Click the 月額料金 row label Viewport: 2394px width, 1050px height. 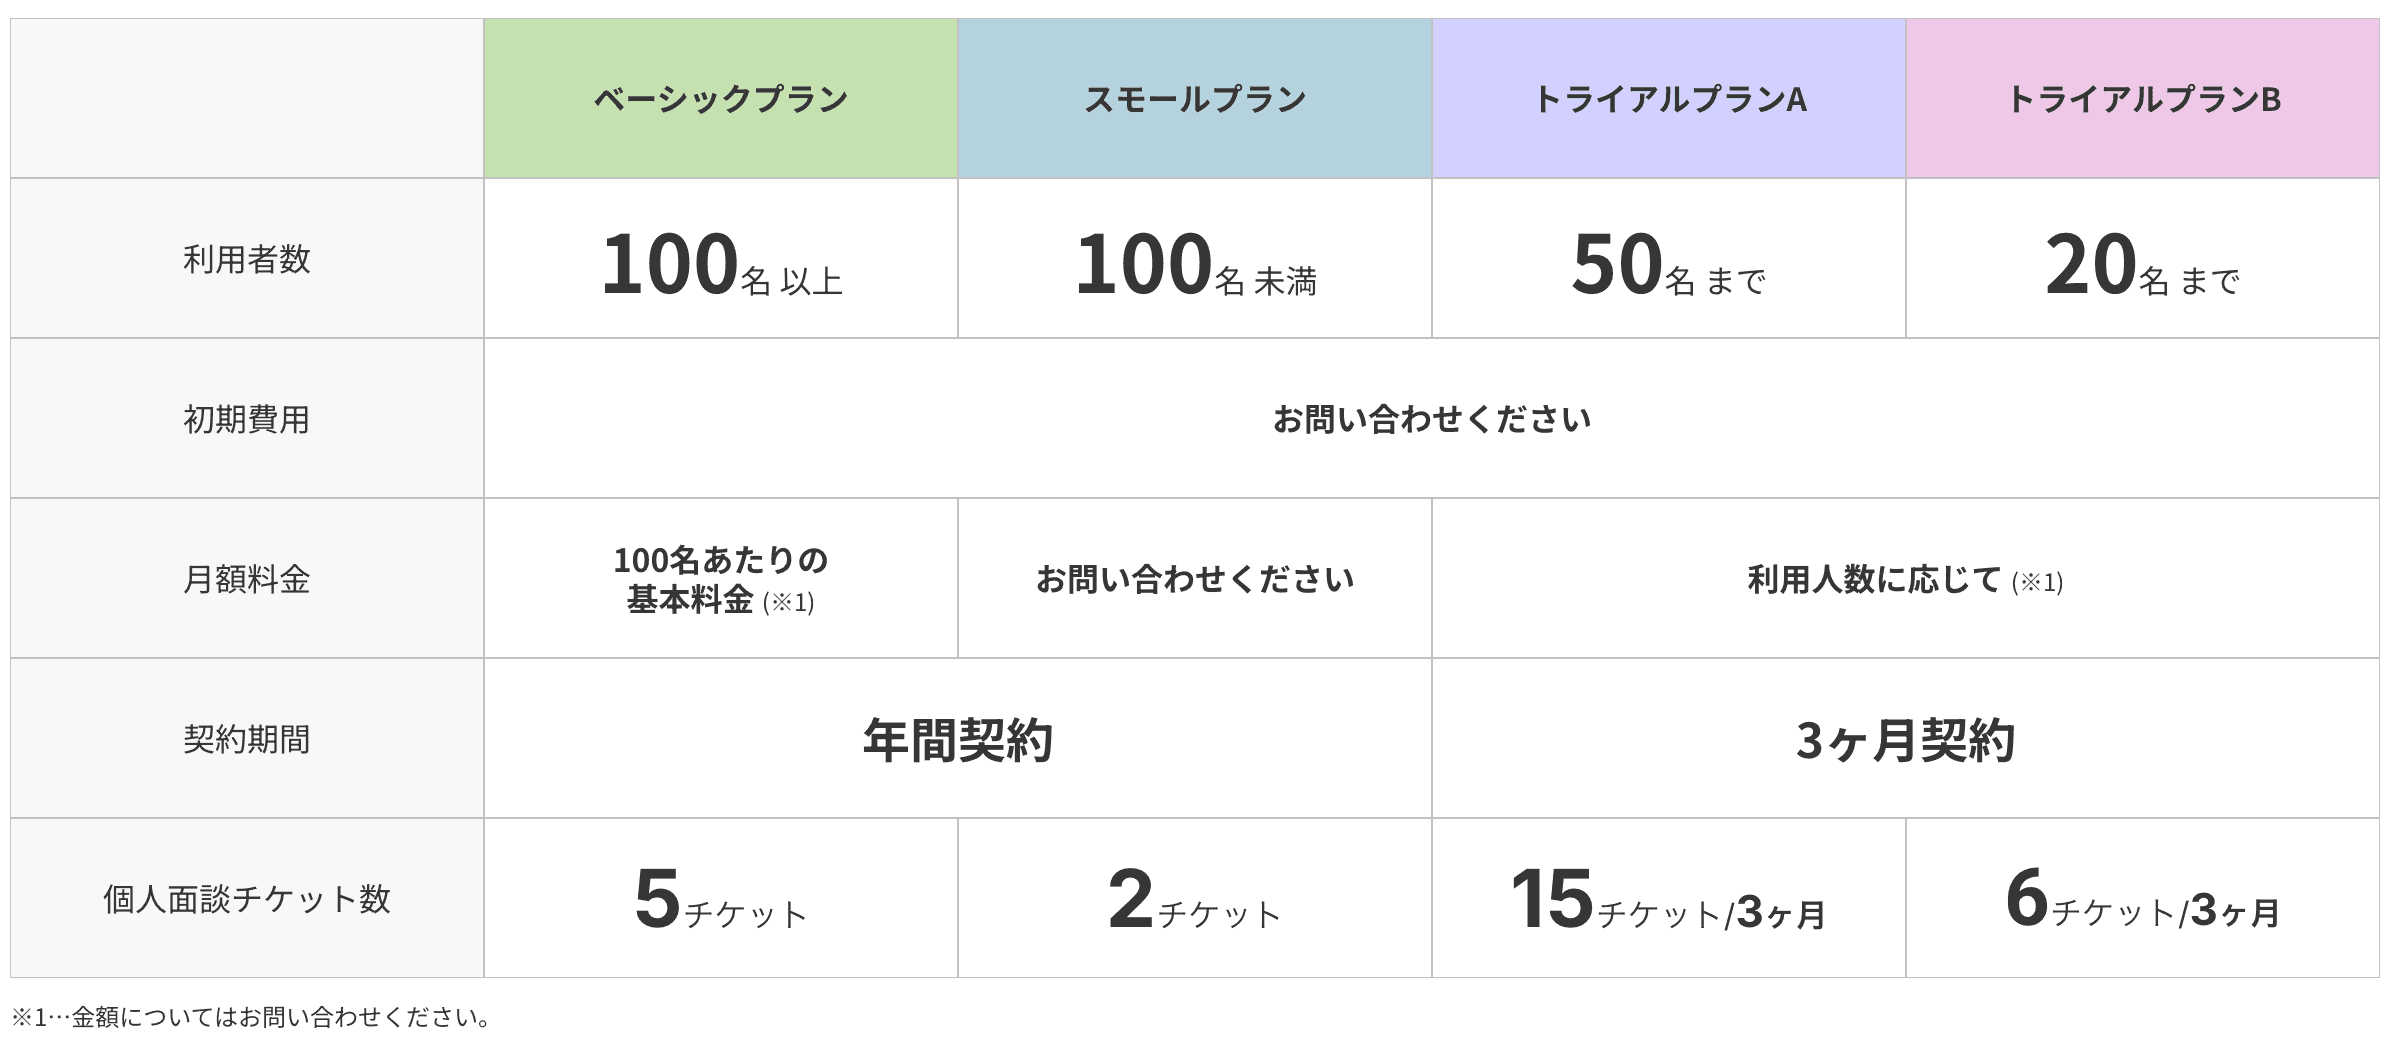point(247,578)
